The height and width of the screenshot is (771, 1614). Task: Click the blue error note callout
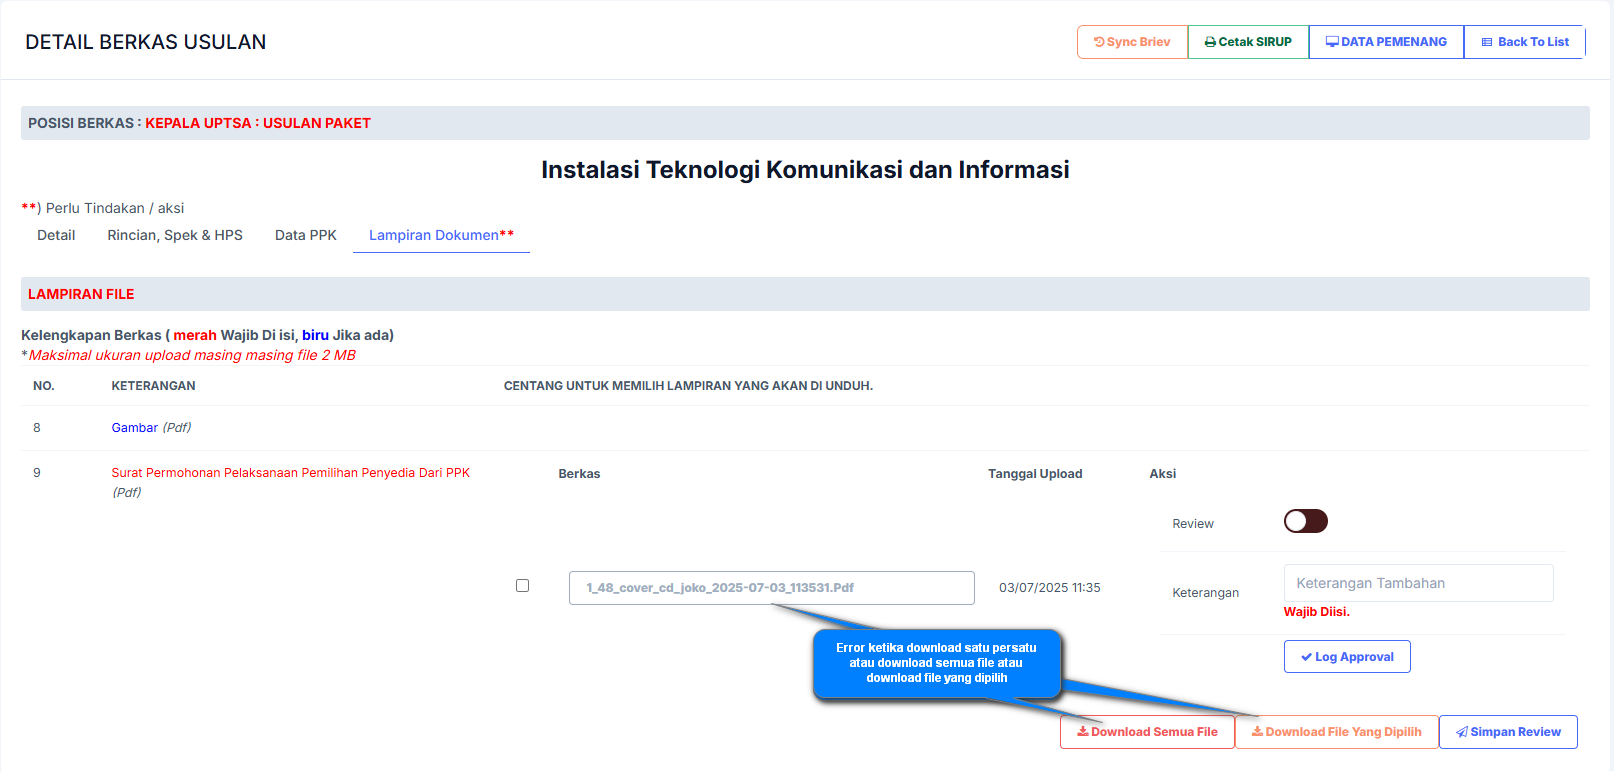(x=936, y=663)
